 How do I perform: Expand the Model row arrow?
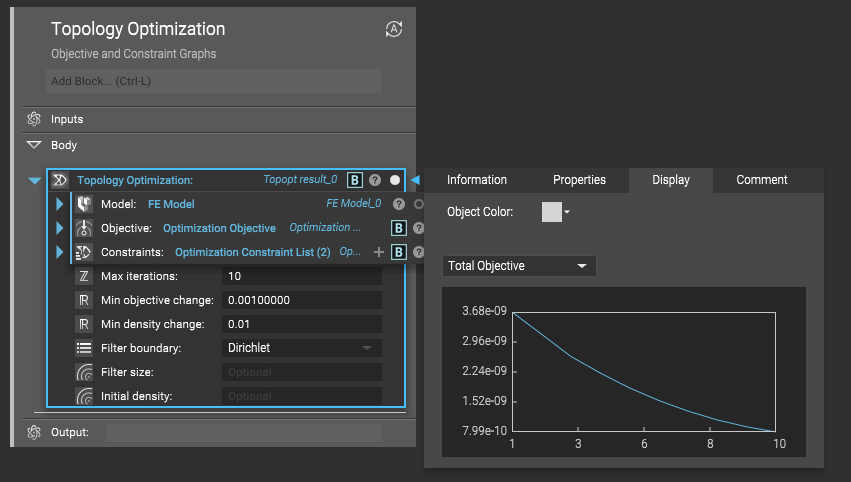click(59, 204)
